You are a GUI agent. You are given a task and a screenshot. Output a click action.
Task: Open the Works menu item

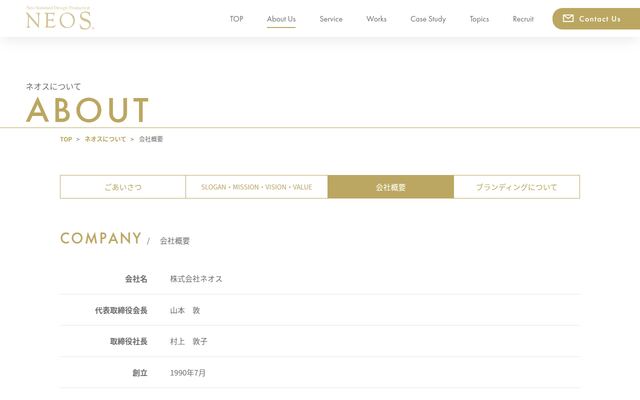click(x=376, y=19)
